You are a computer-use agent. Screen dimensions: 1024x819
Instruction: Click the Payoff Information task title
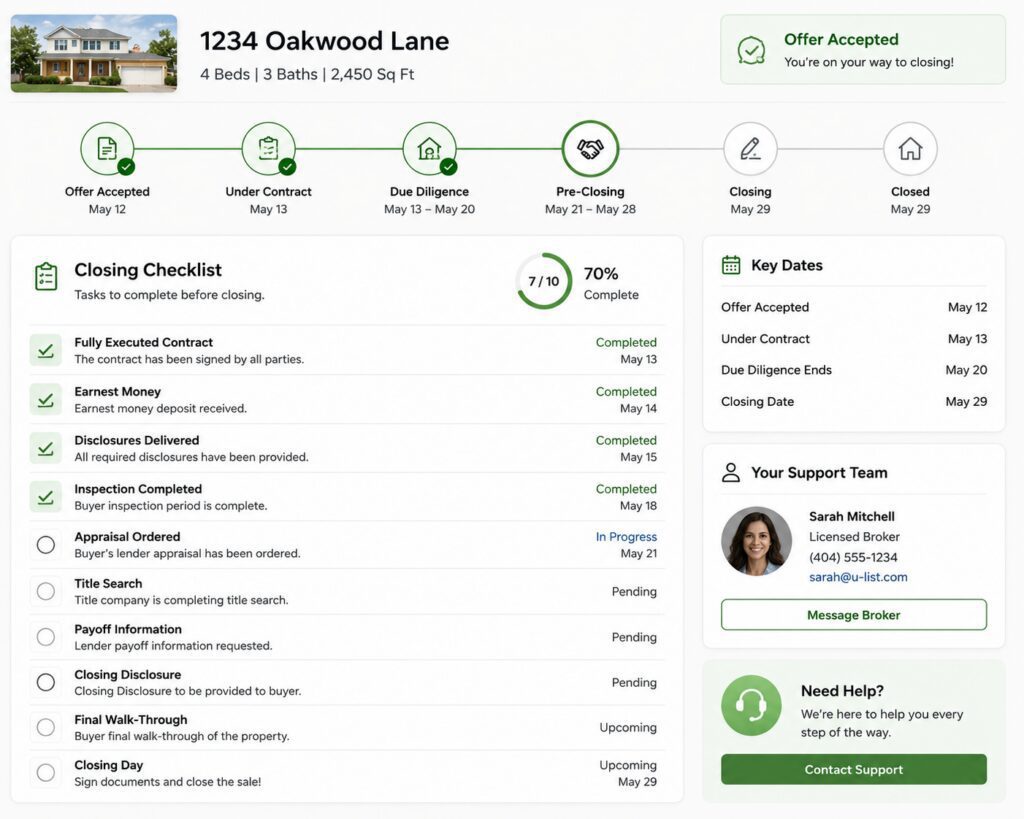pos(128,629)
